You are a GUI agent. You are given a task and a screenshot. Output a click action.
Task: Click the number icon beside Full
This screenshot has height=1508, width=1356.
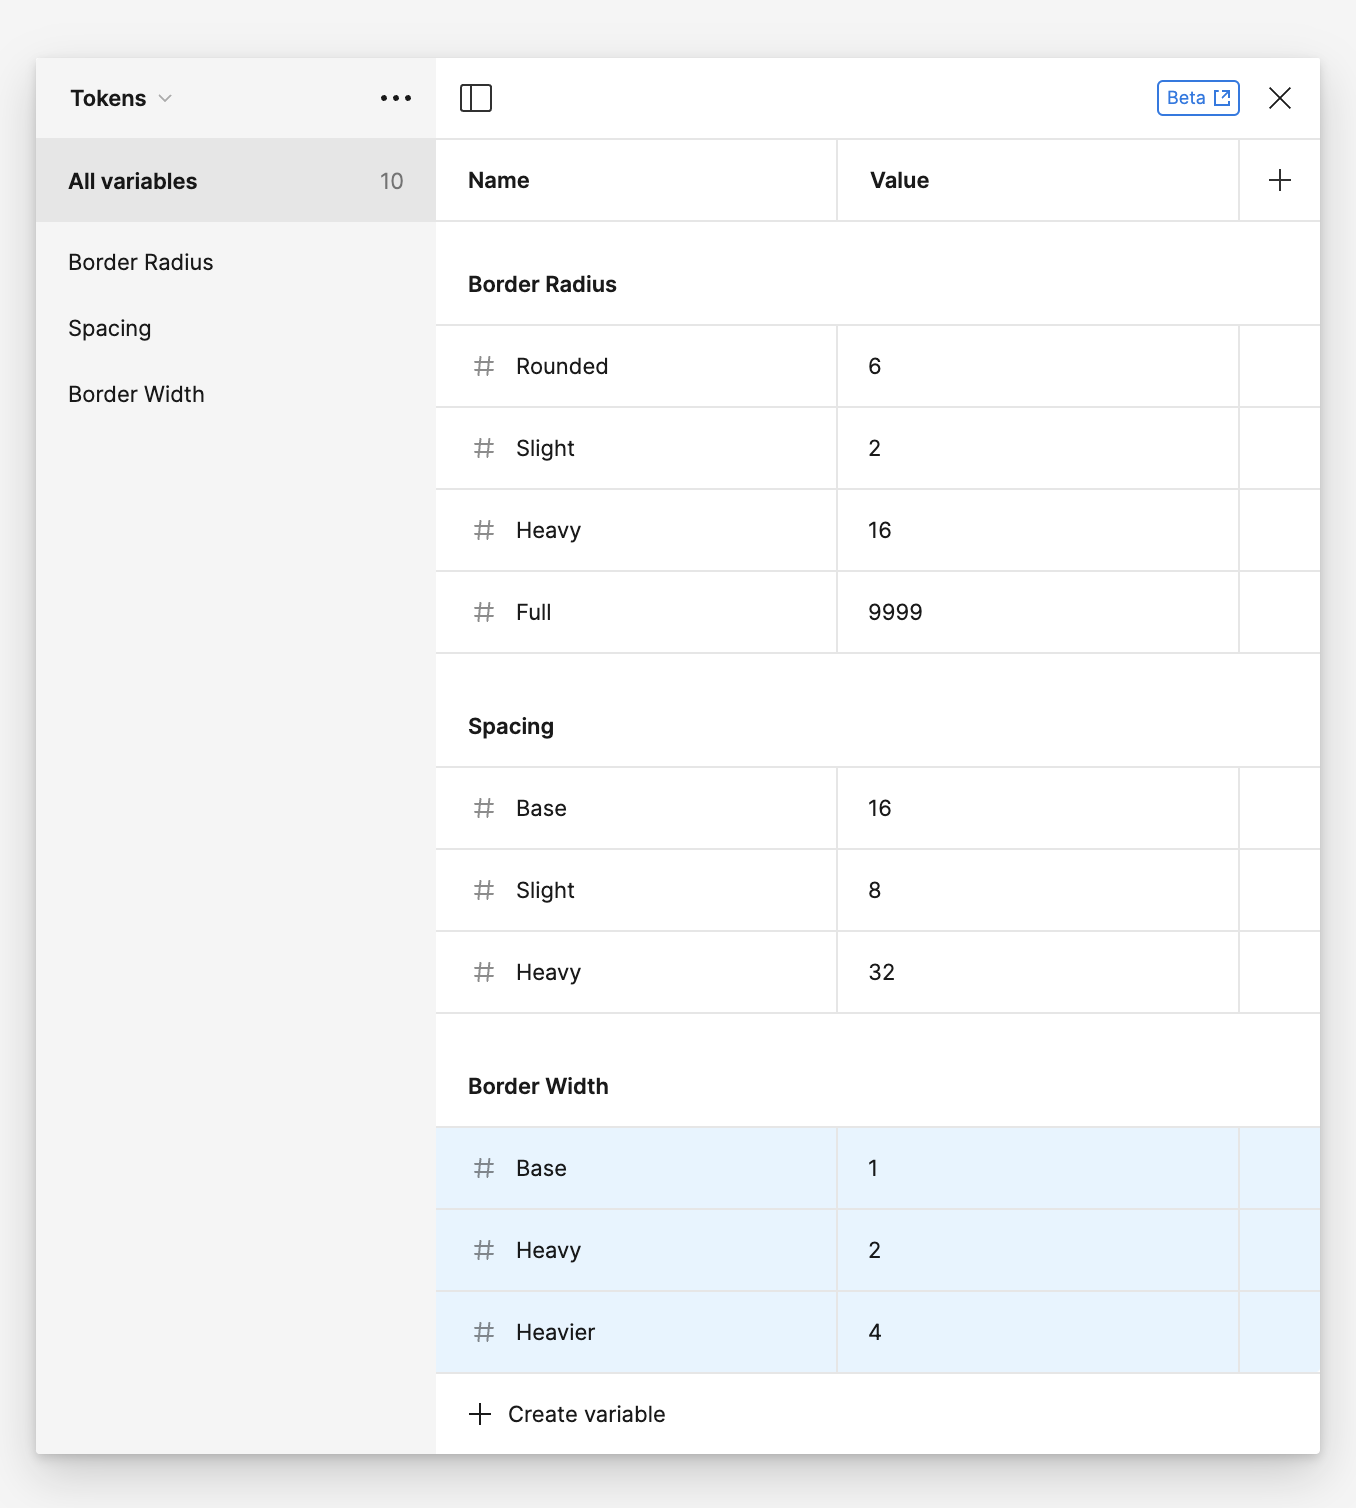click(x=484, y=612)
